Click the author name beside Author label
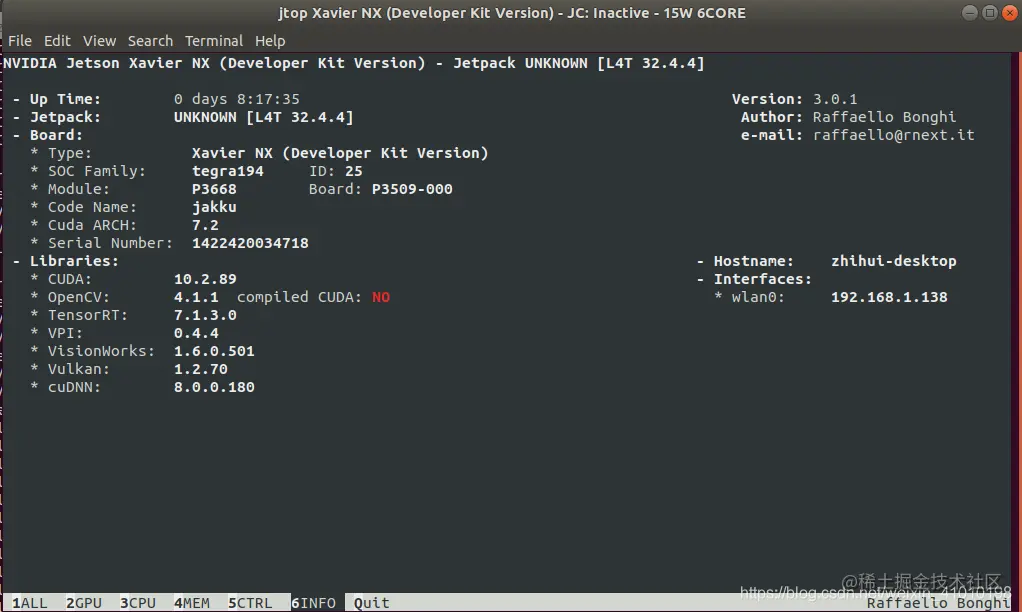 pos(884,117)
